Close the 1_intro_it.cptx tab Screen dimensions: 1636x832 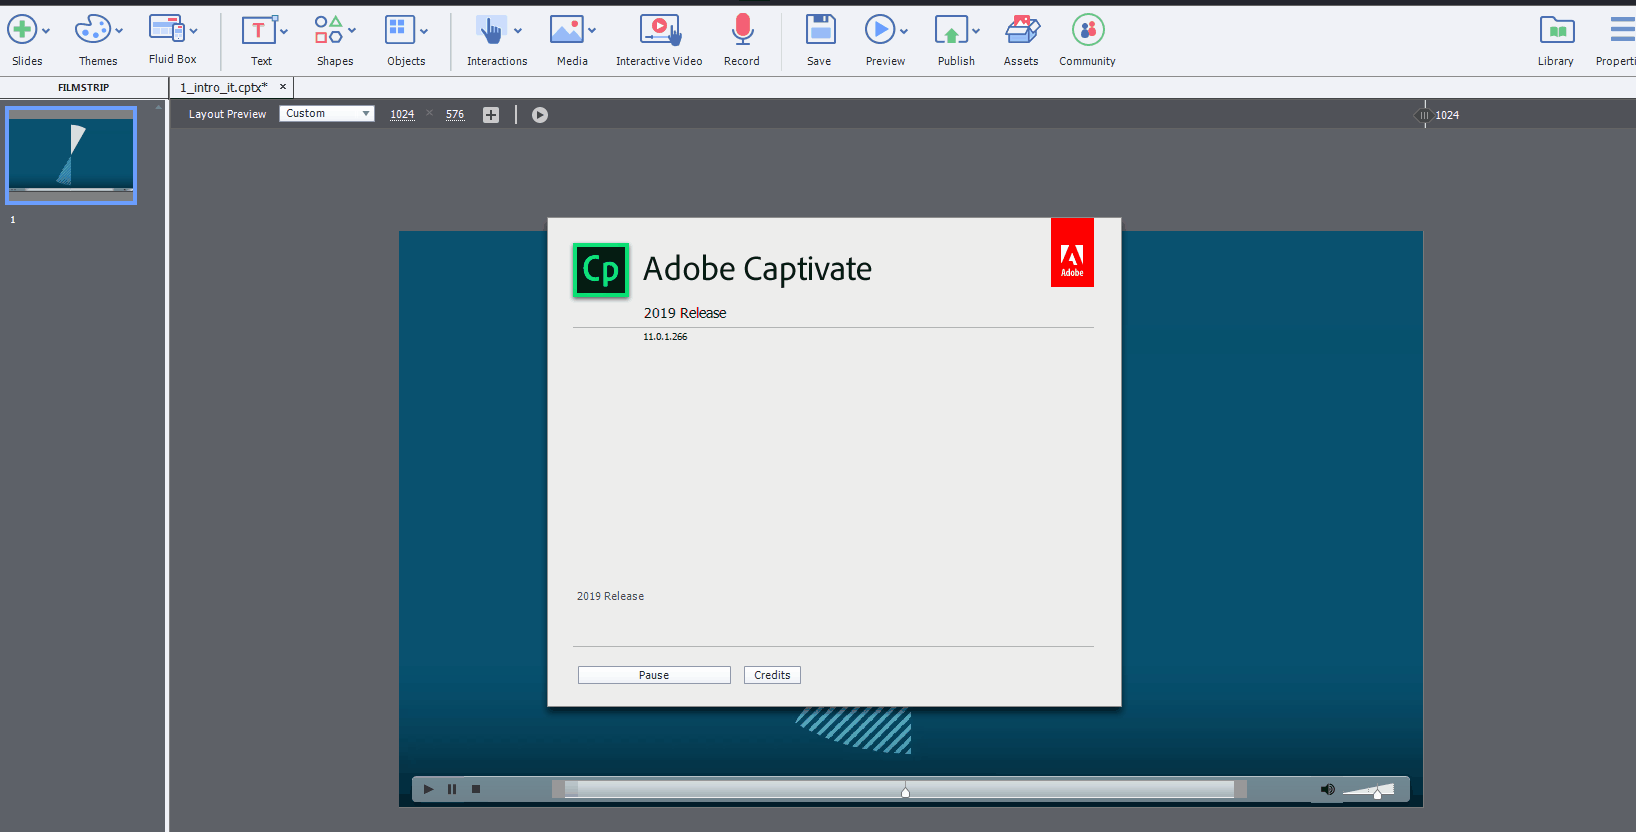[x=283, y=87]
